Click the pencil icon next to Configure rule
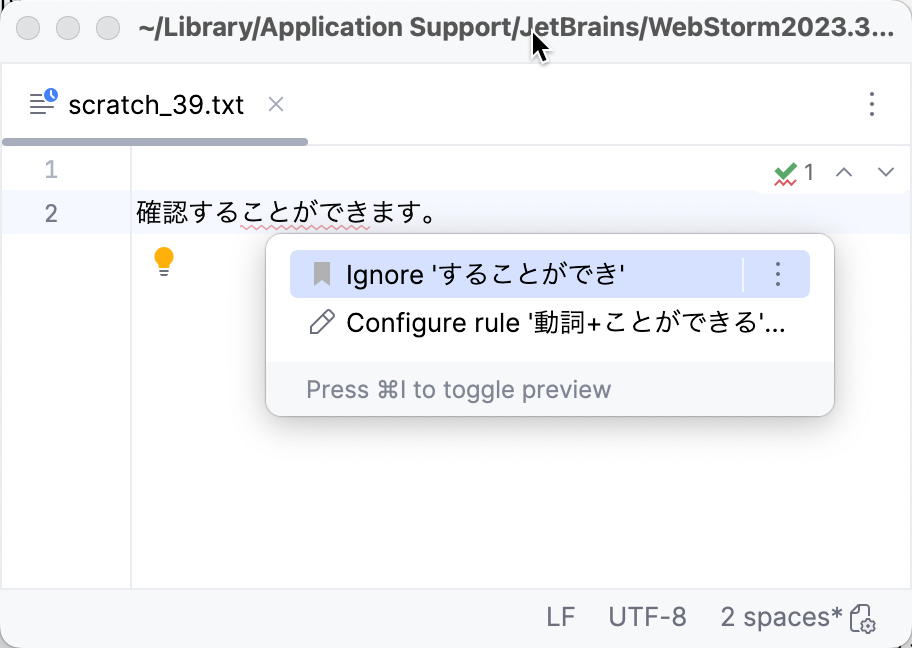Viewport: 912px width, 648px height. coord(320,323)
